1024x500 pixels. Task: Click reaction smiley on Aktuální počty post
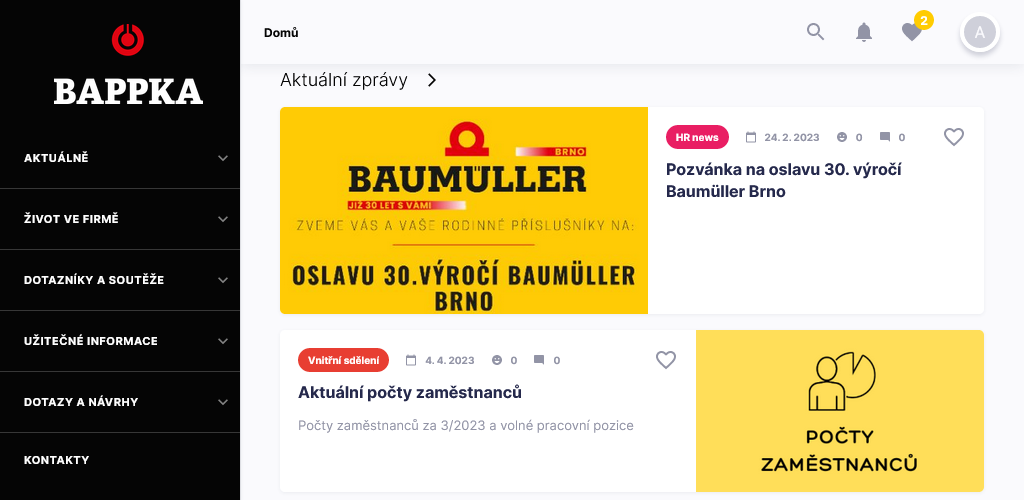click(497, 360)
